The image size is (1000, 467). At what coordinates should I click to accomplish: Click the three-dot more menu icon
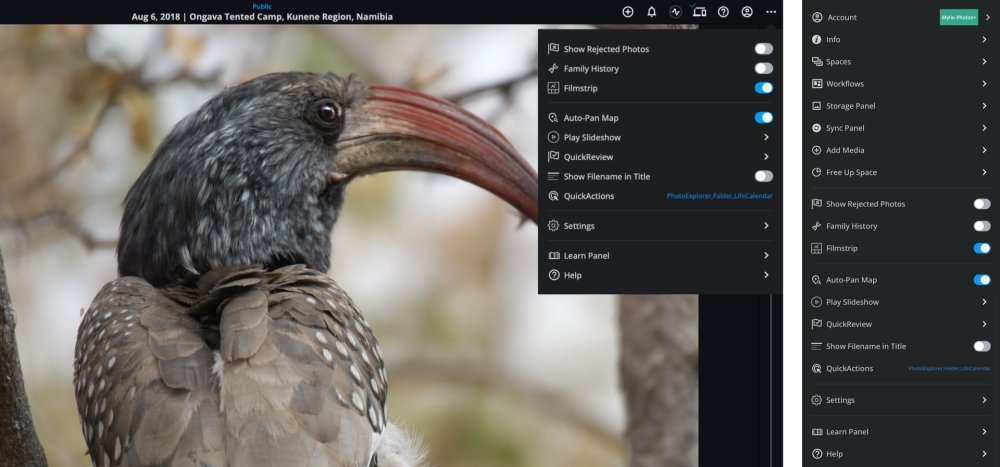coord(771,11)
